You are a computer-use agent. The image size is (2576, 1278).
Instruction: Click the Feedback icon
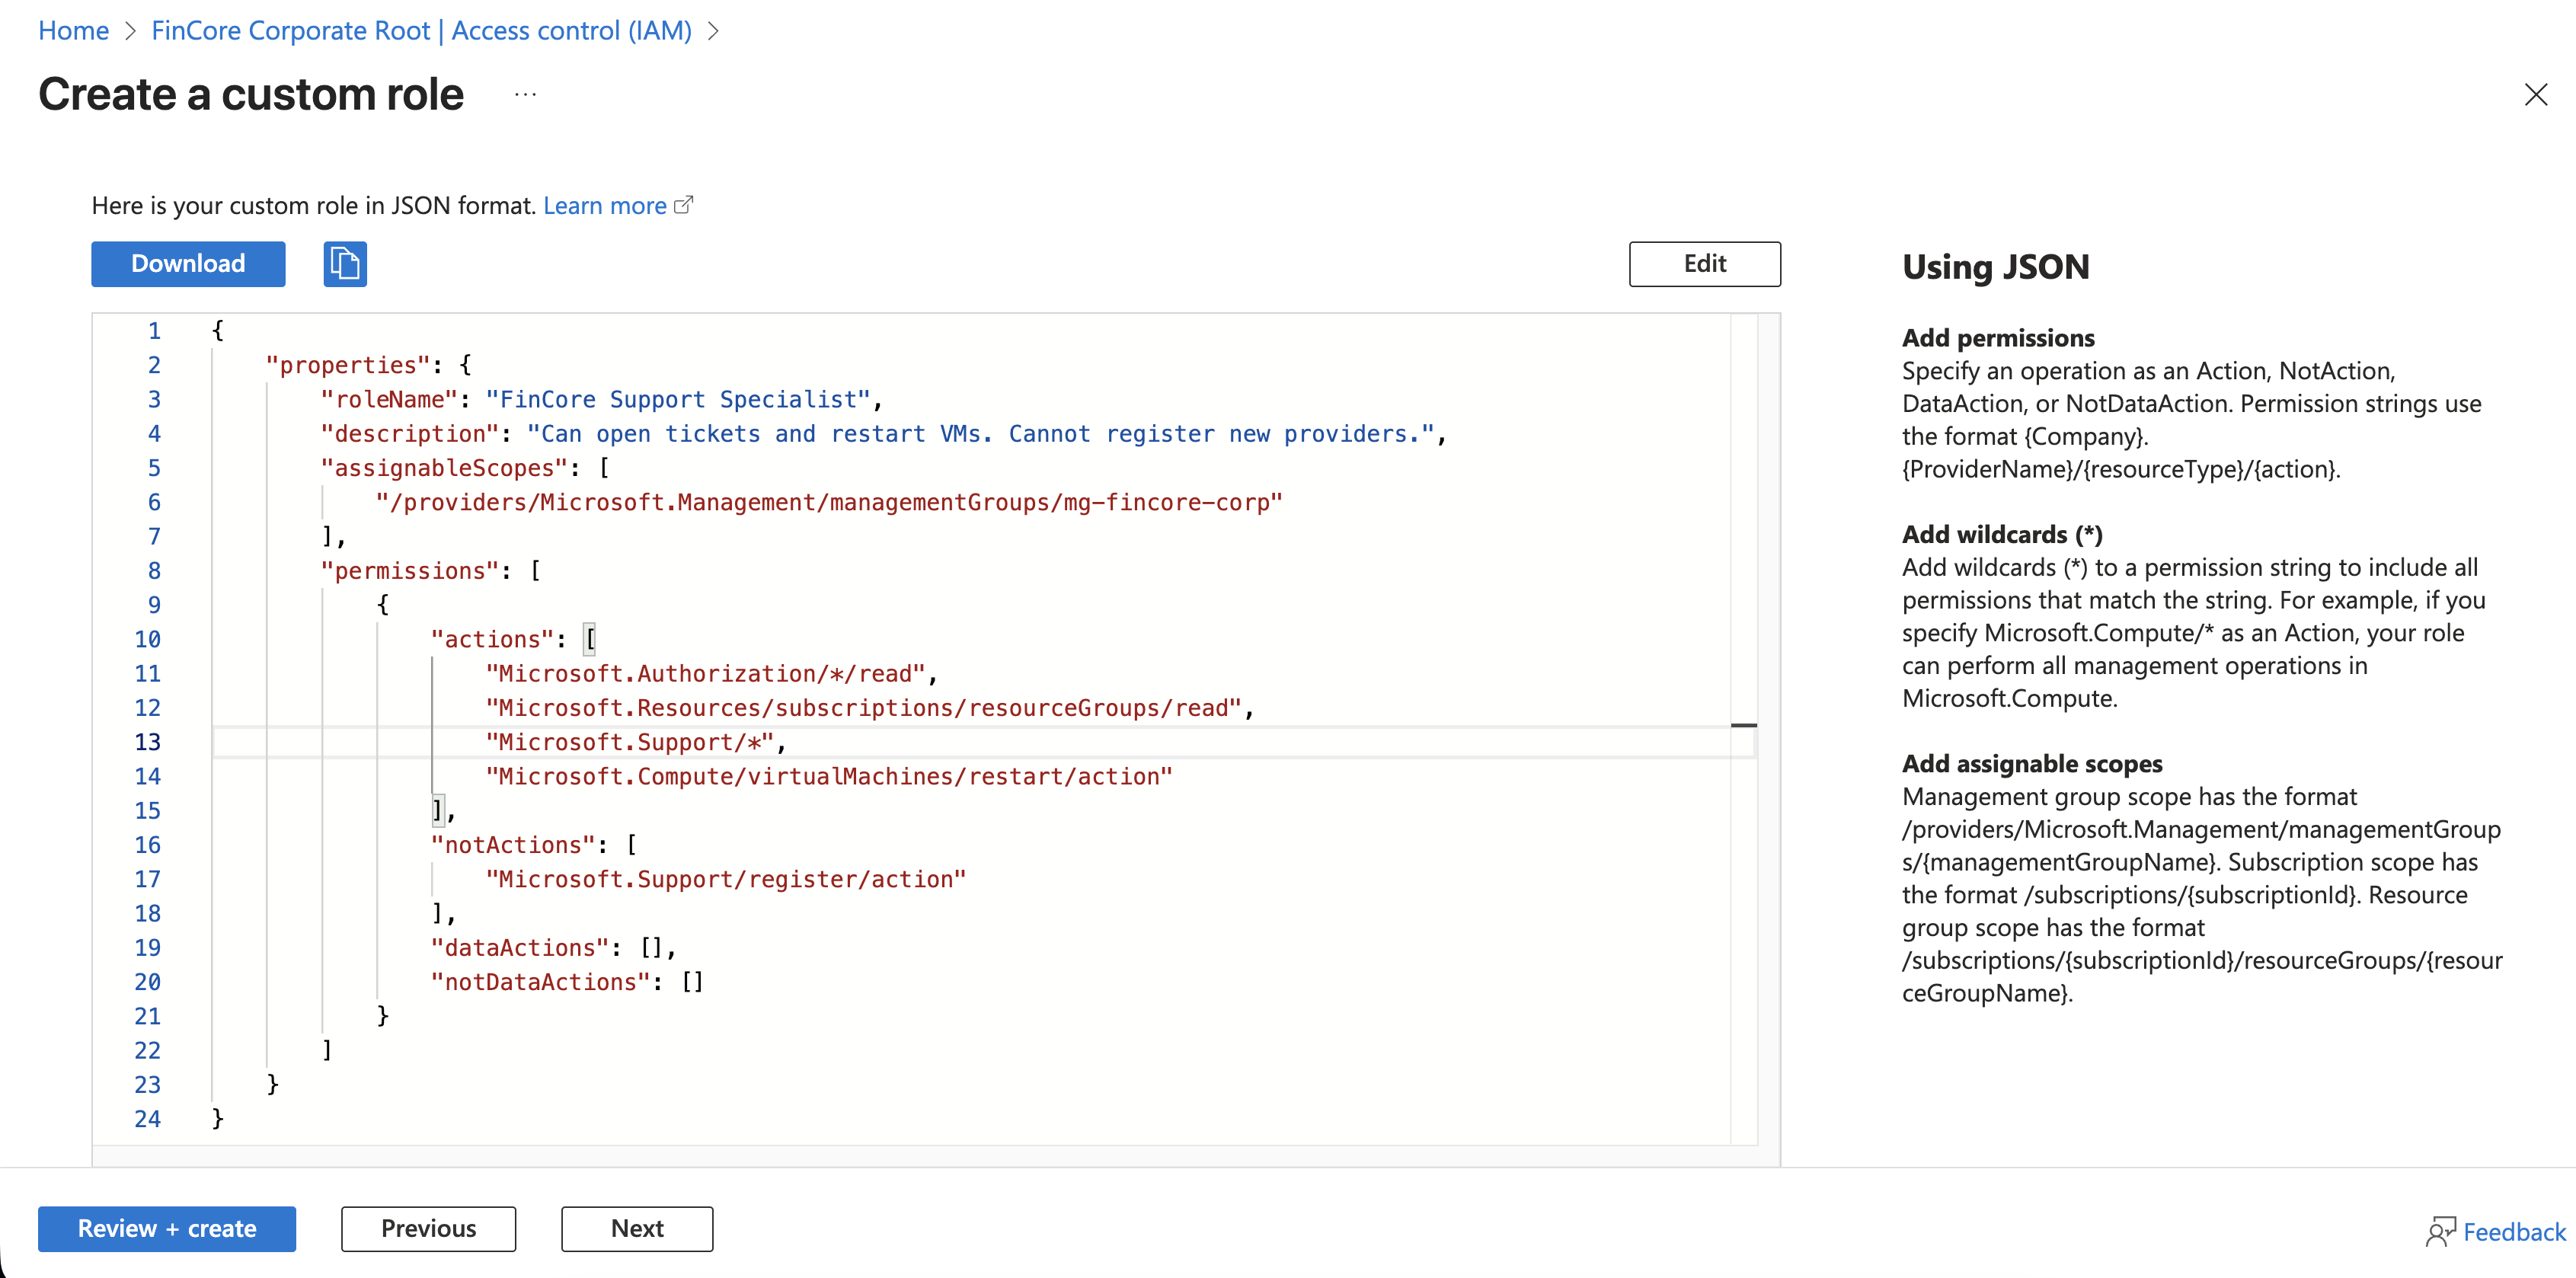point(2440,1231)
